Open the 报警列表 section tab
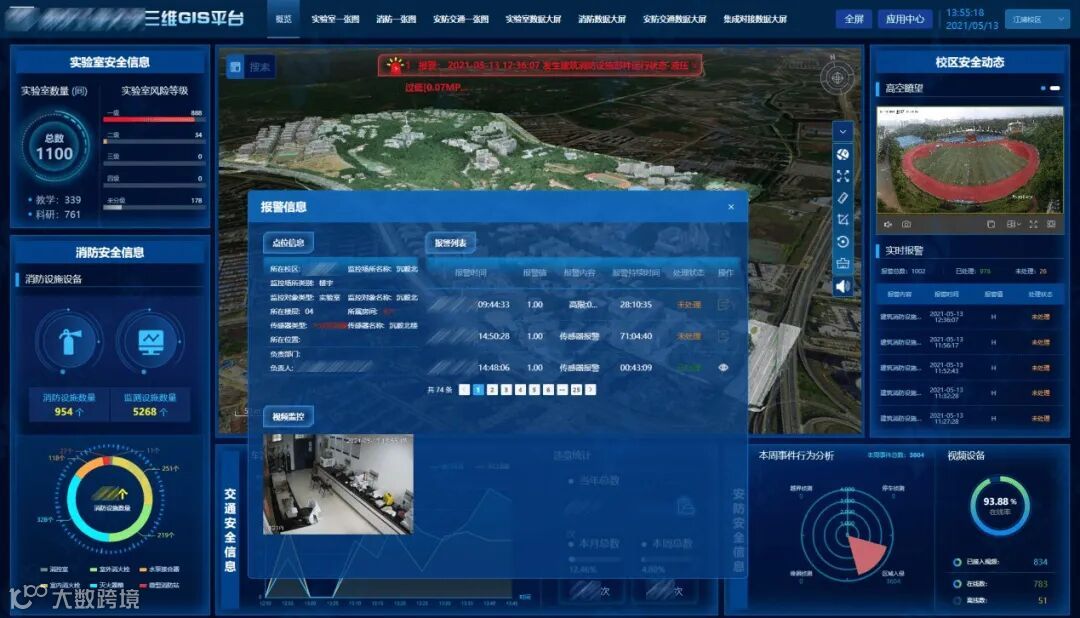Viewport: 1080px width, 618px height. [450, 243]
